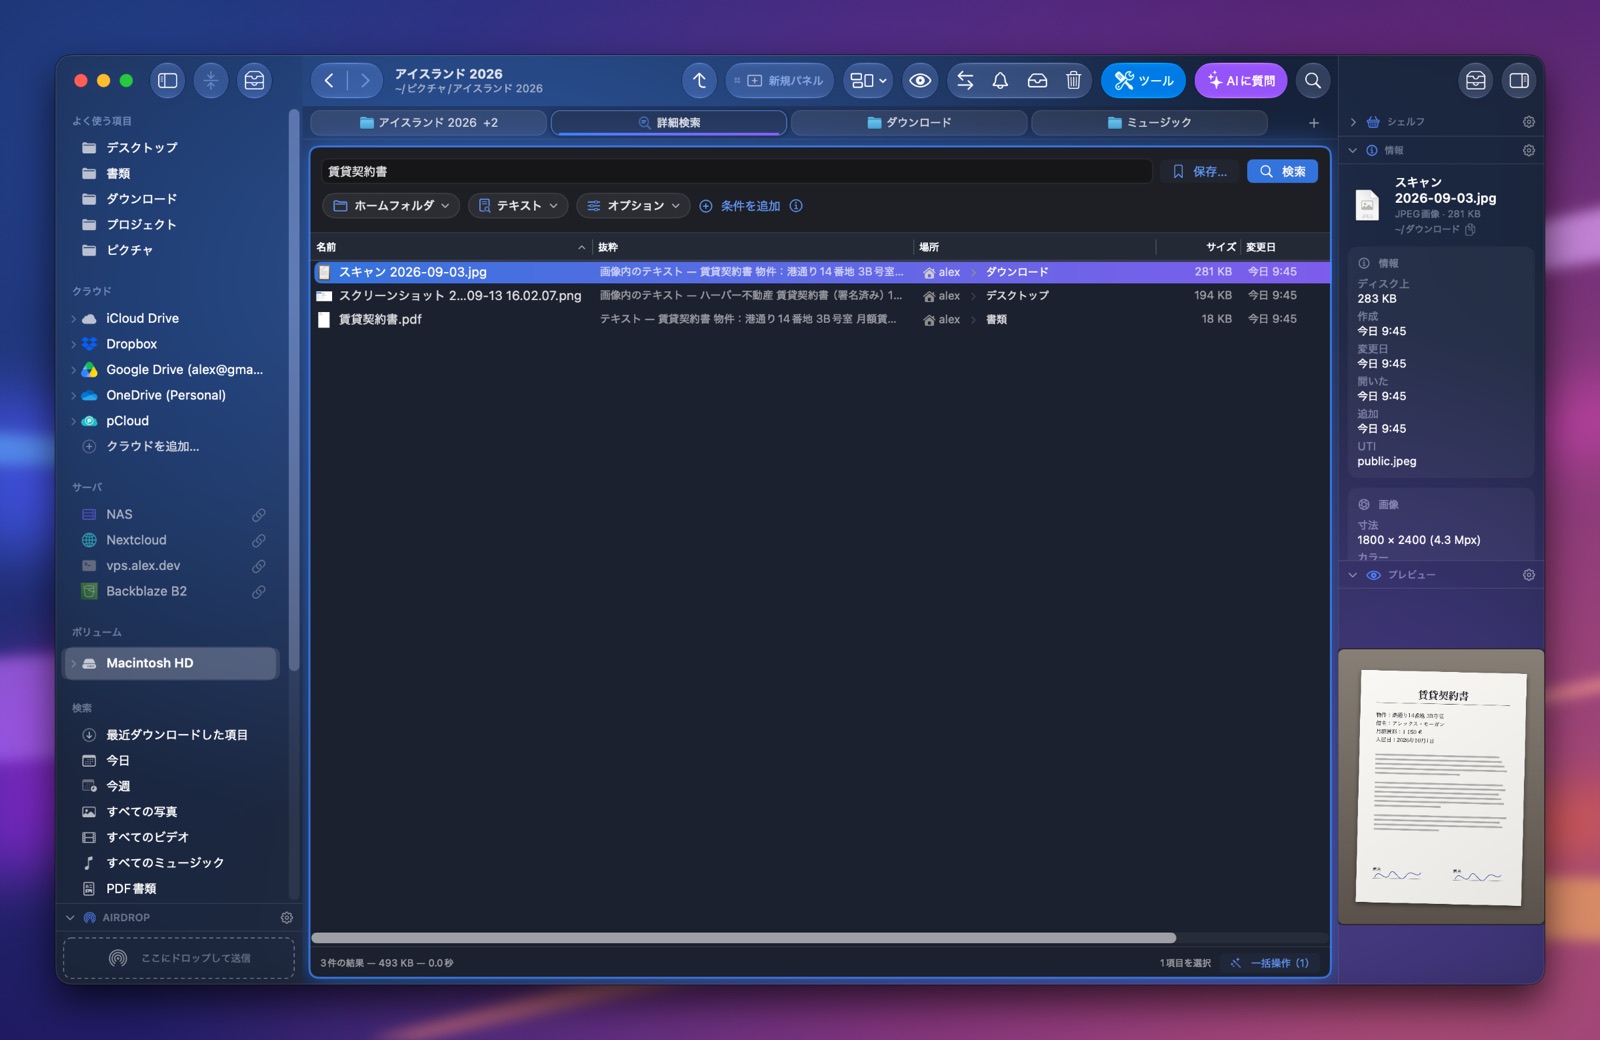Viewport: 1600px width, 1040px height.
Task: Click the info icon next to 条件を追加
Action: [x=796, y=206]
